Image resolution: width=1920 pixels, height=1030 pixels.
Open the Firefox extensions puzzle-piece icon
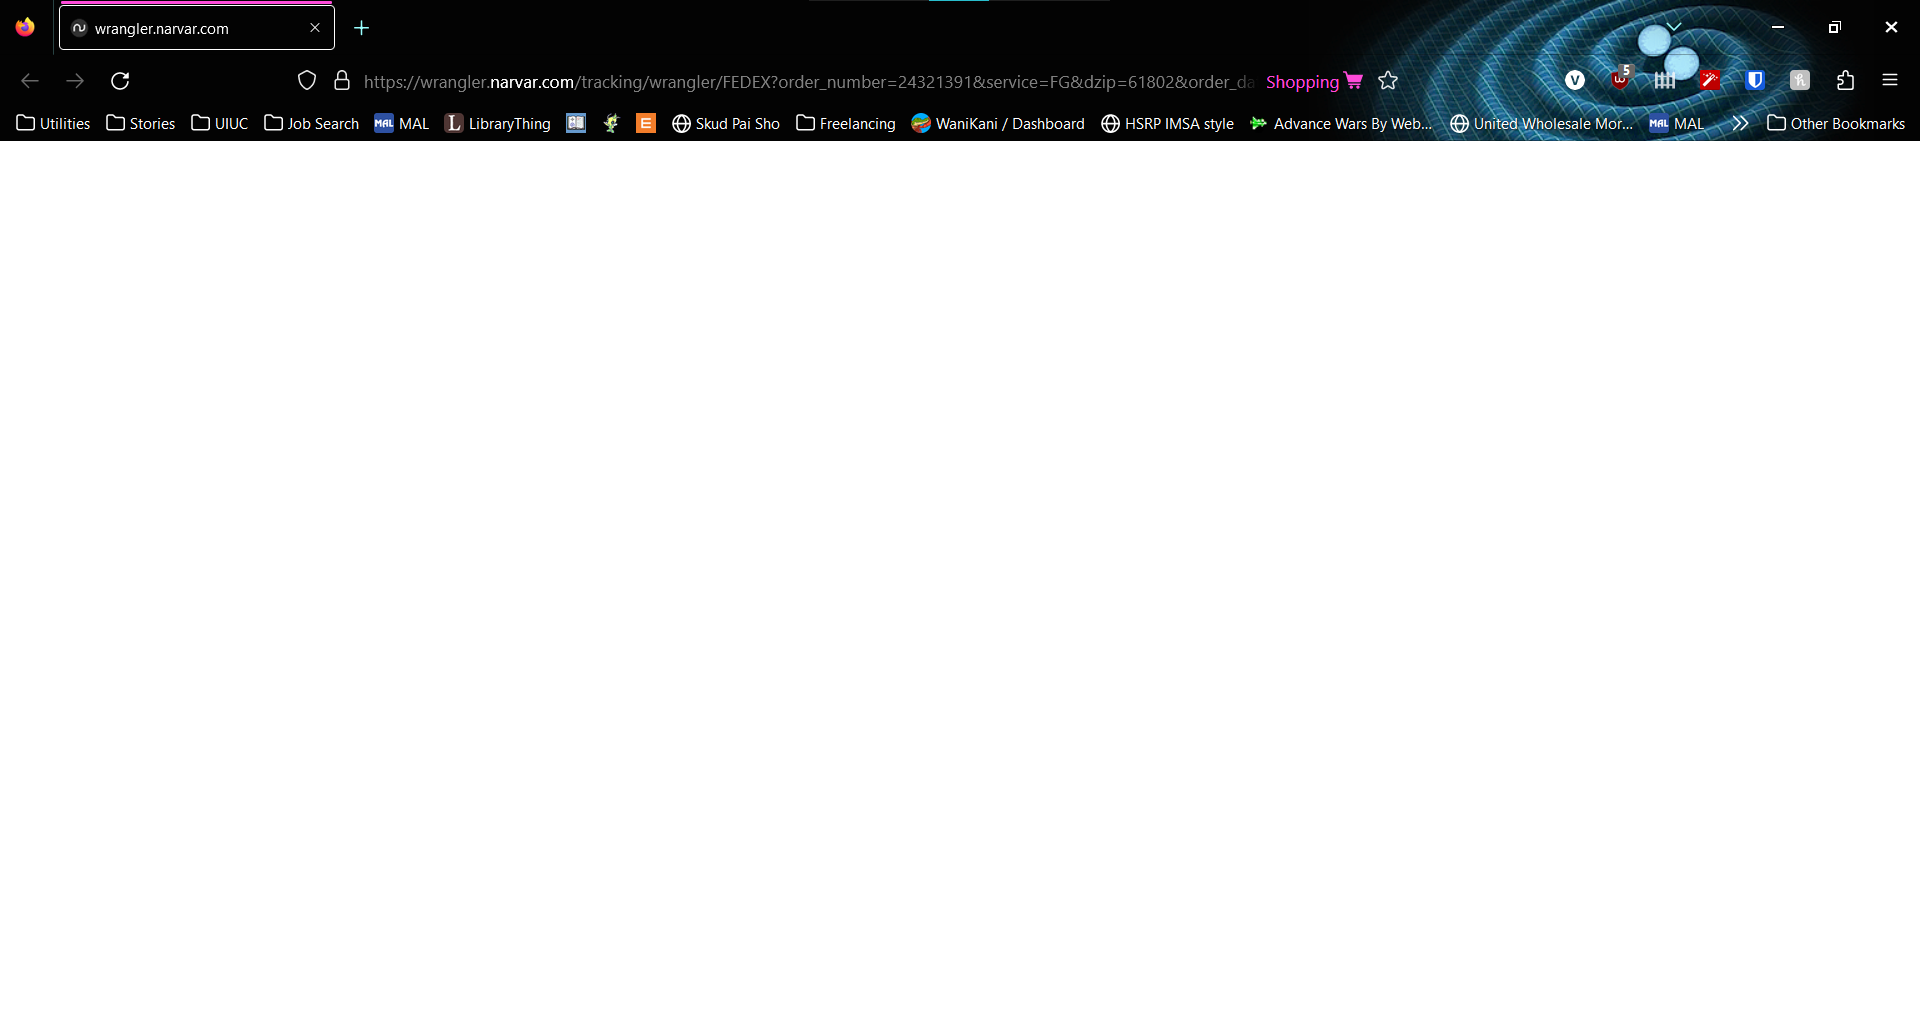point(1845,80)
